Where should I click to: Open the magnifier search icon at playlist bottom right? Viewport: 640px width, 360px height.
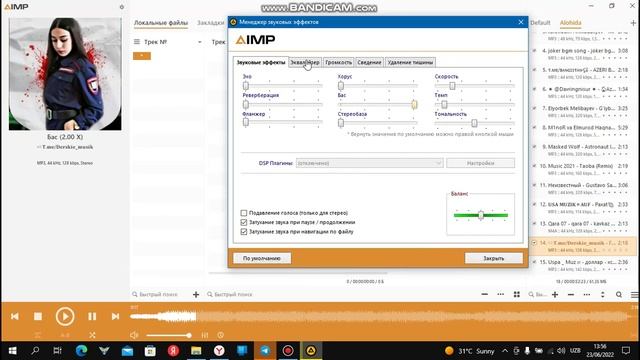[x=619, y=294]
